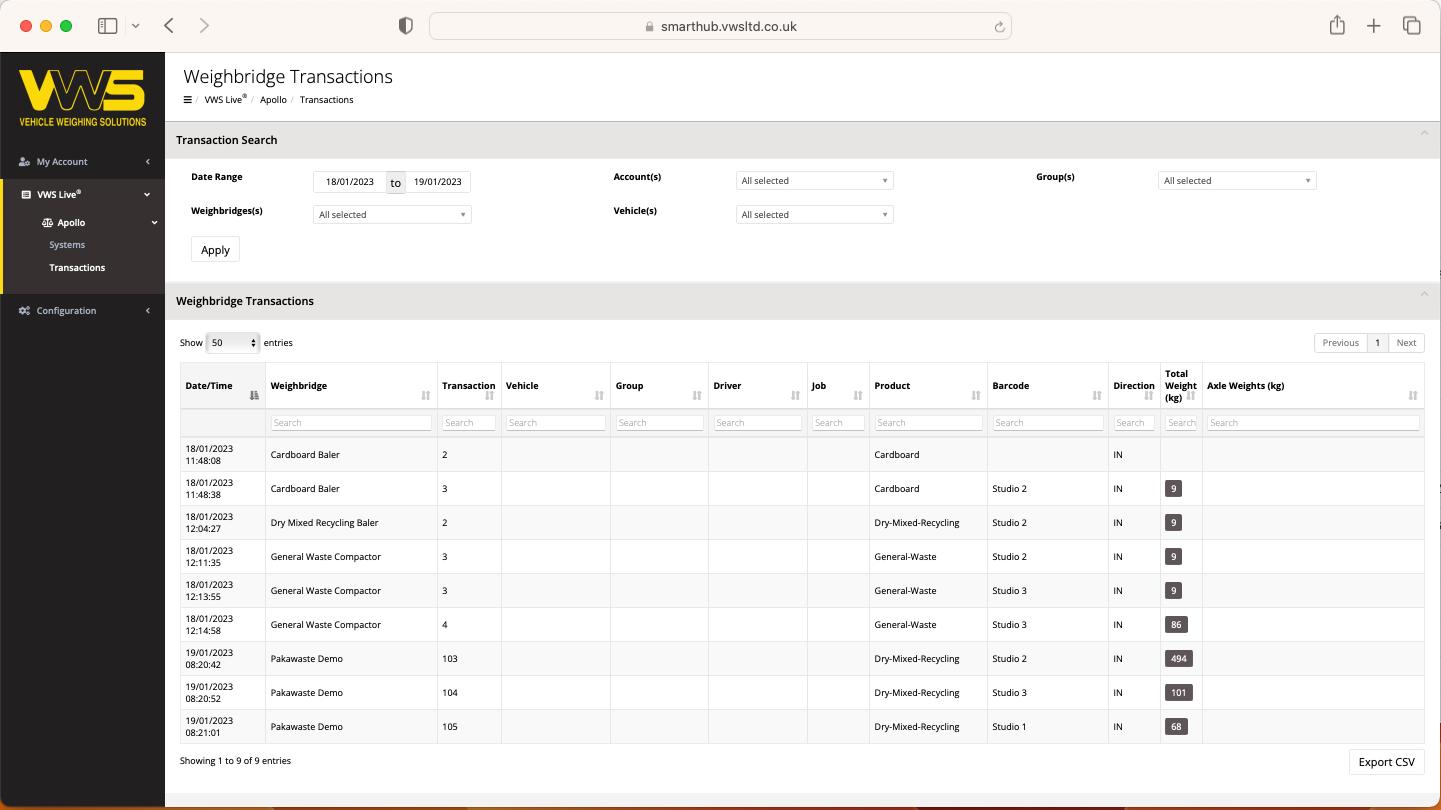
Task: Click the Barcode column search field
Action: 1048,423
